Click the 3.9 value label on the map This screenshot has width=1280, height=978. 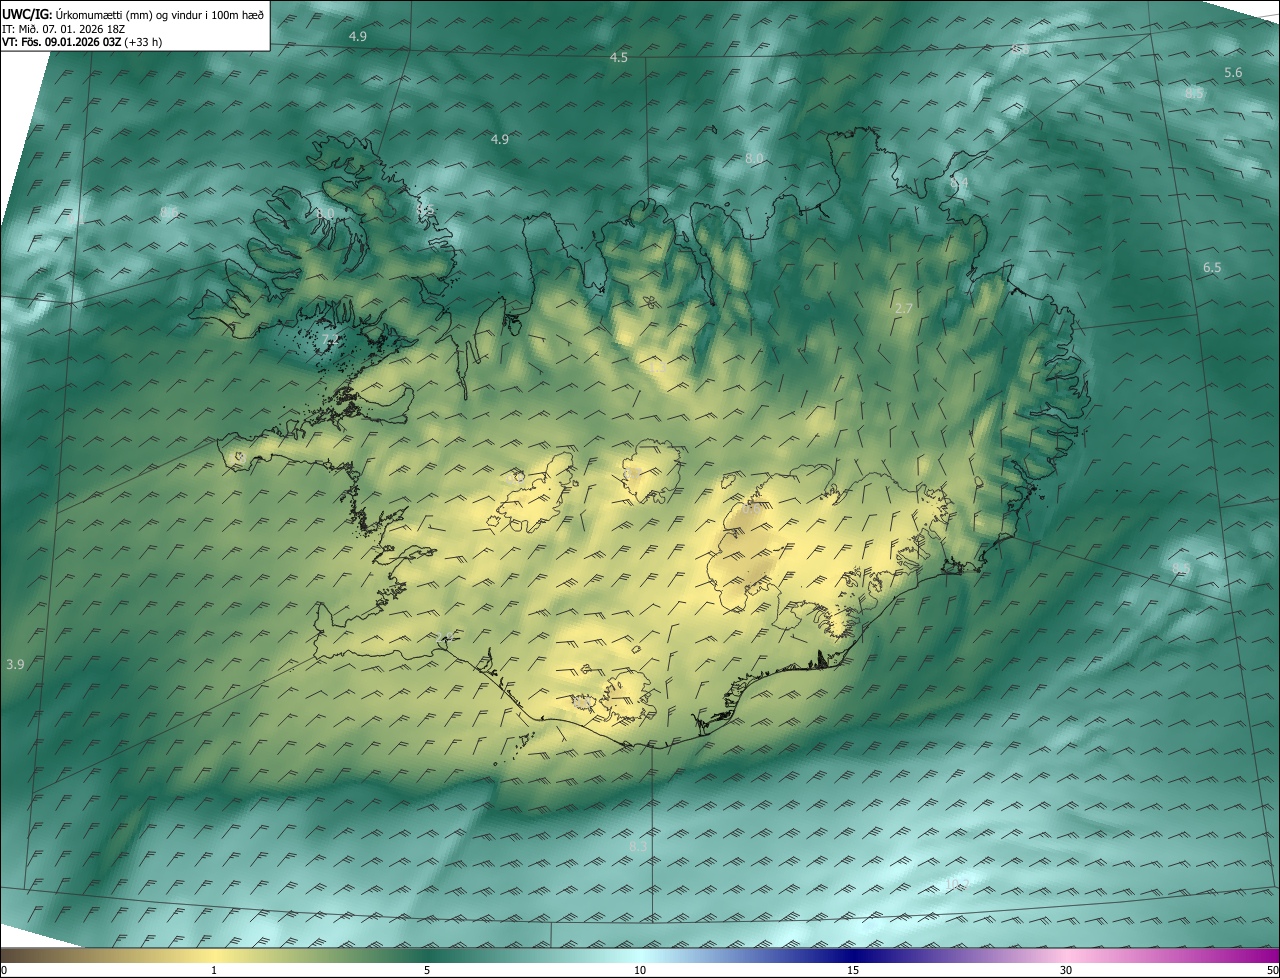click(x=15, y=664)
